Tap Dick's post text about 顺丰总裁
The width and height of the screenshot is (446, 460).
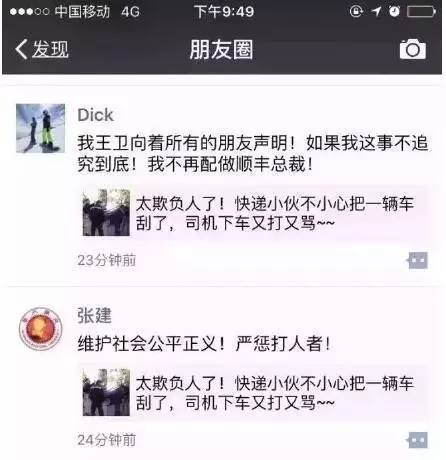(x=253, y=153)
